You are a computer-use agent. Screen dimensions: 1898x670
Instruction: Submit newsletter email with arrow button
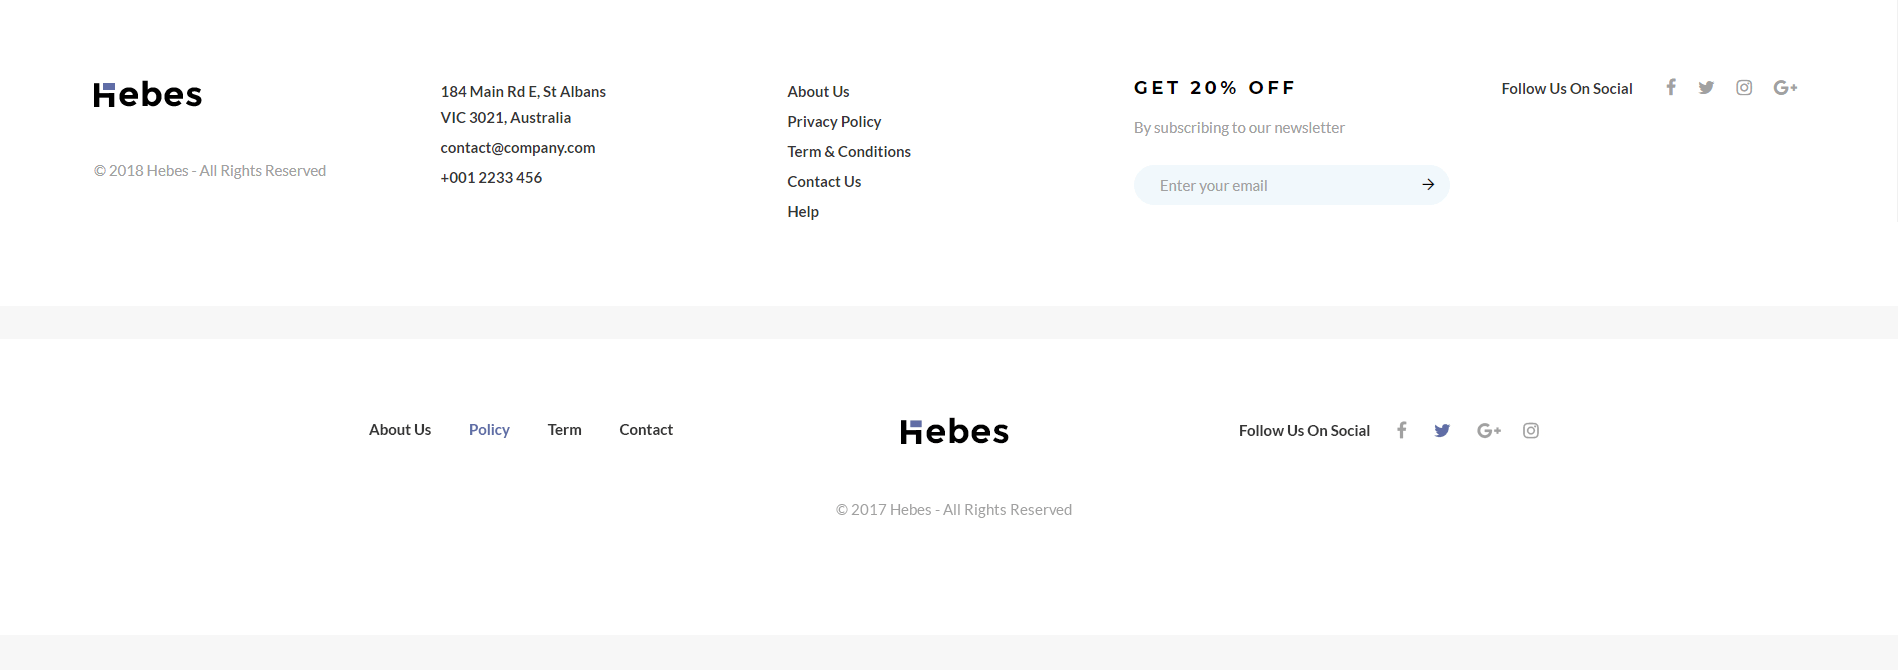(1428, 185)
